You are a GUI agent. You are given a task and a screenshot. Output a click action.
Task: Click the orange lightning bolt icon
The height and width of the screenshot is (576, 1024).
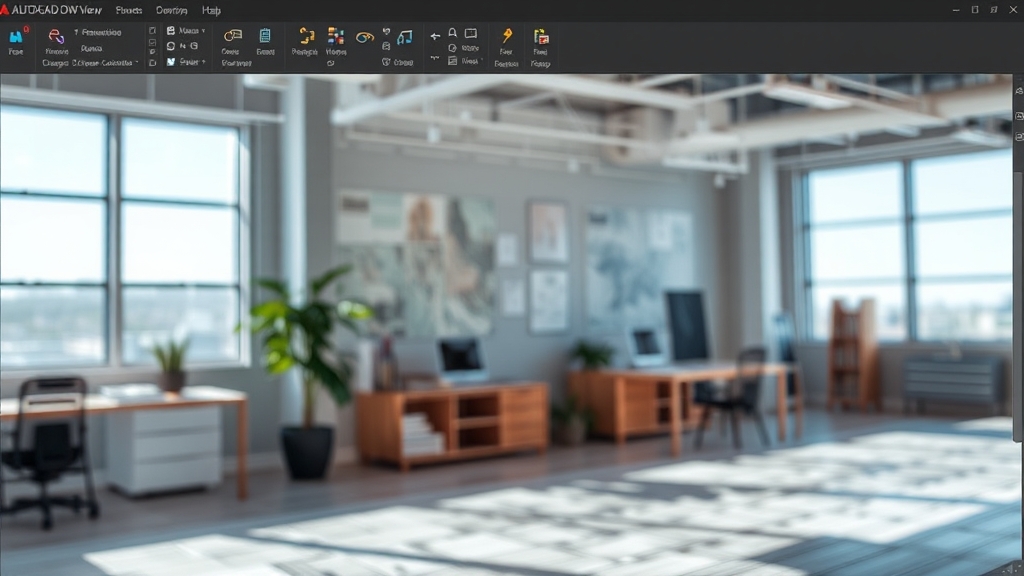[x=507, y=35]
